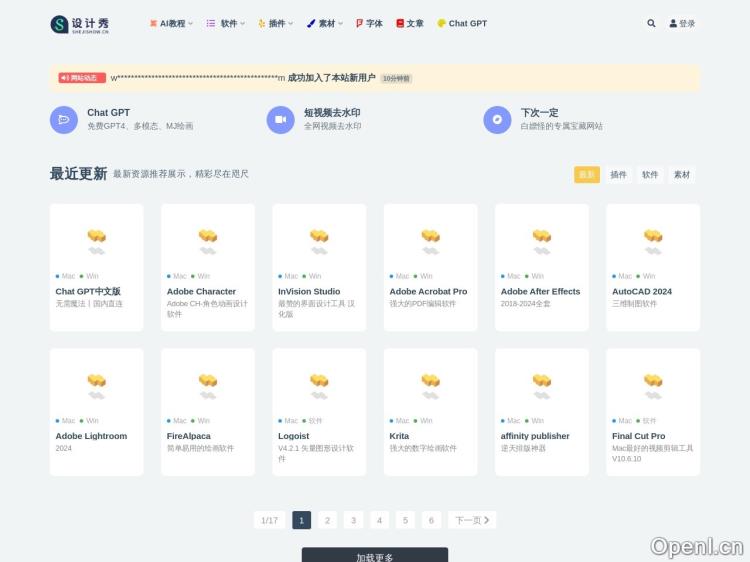
Task: Open the 字体 font nav item
Action: coord(369,23)
